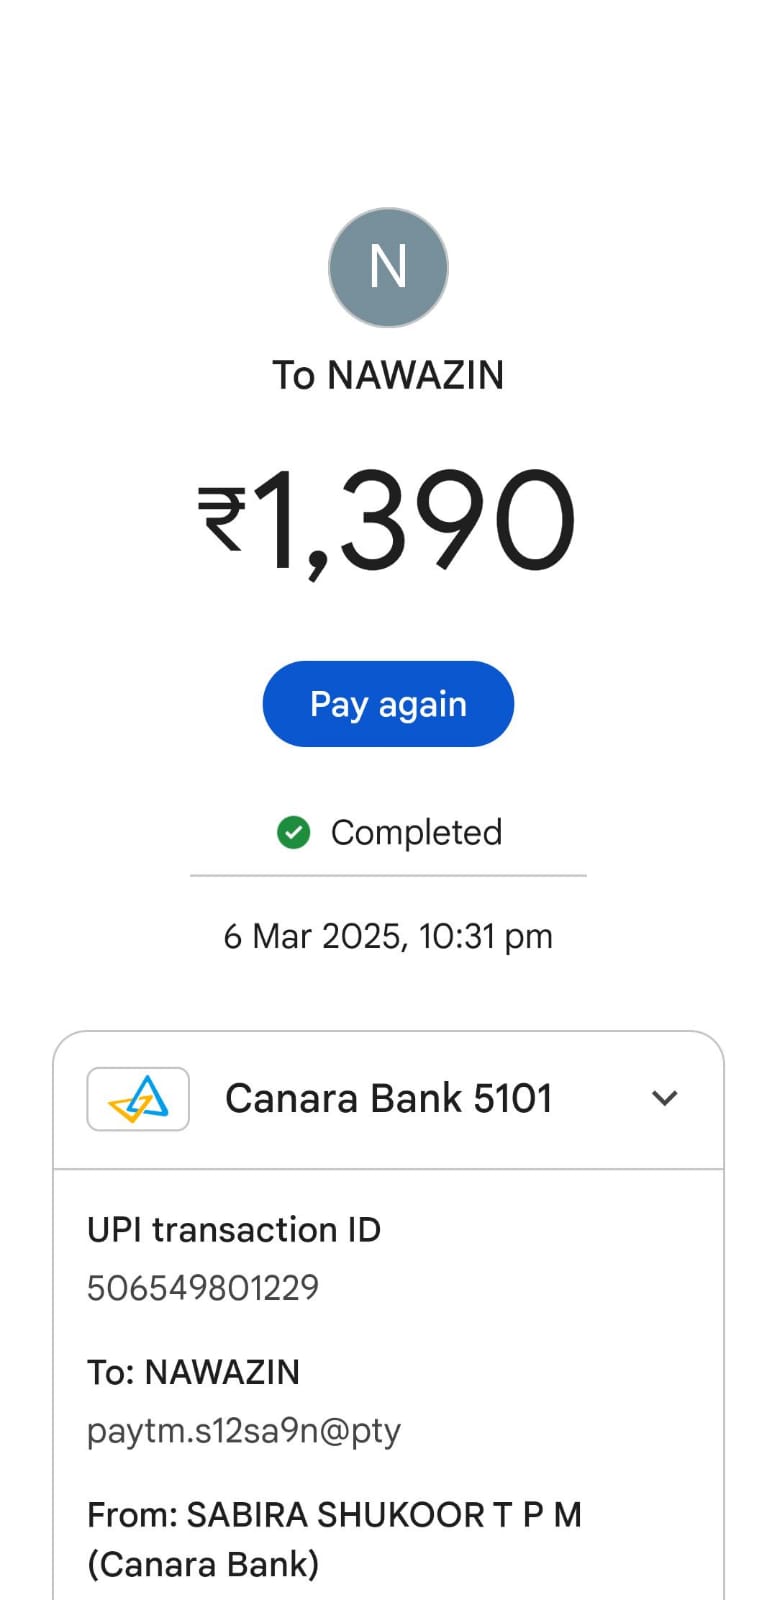Screen dimensions: 777x1600
Task: Tap the letter N inside the avatar
Action: tap(388, 267)
